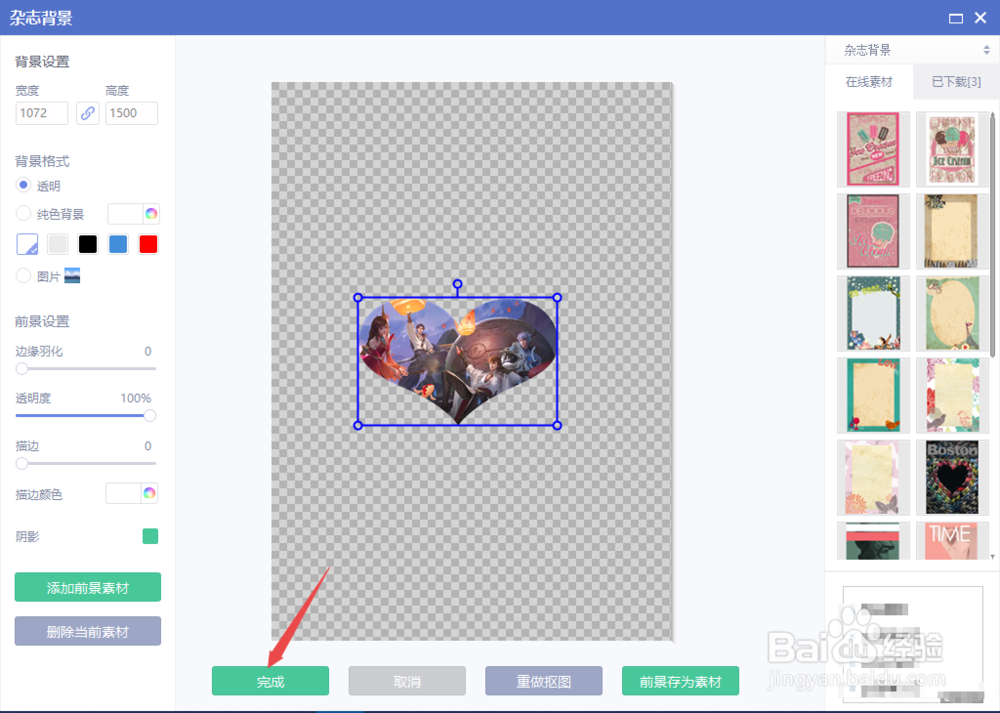Image resolution: width=1000 pixels, height=713 pixels.
Task: Click the top-right resize handle of selection box
Action: [557, 298]
